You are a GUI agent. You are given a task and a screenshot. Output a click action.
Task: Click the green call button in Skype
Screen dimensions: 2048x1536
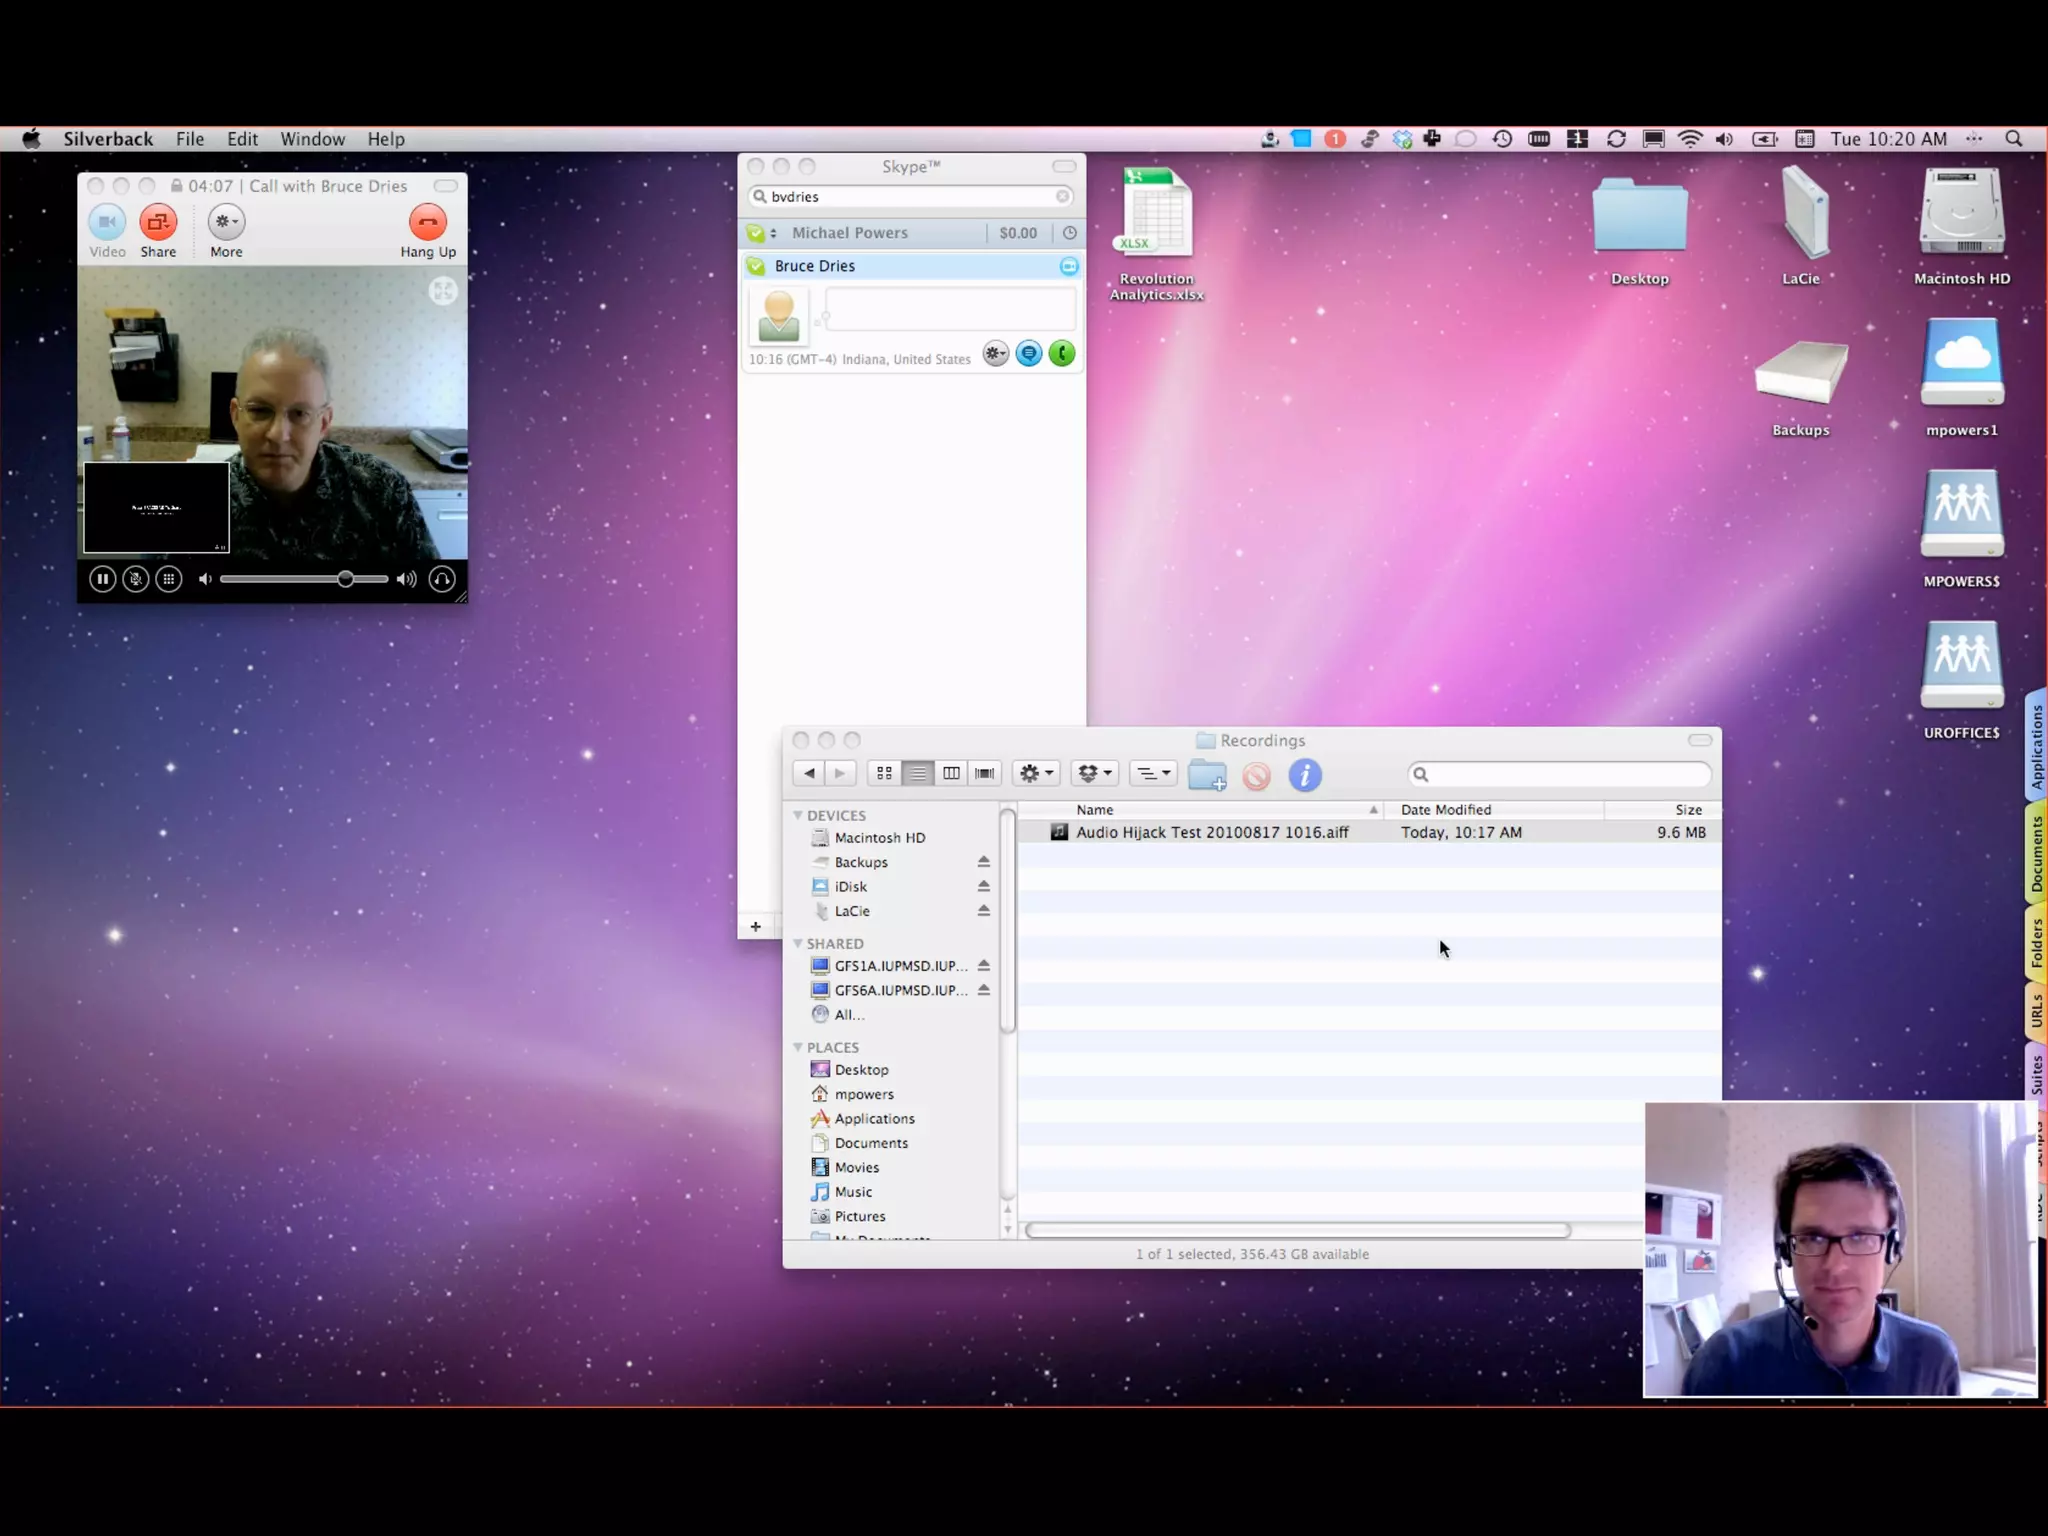point(1062,353)
